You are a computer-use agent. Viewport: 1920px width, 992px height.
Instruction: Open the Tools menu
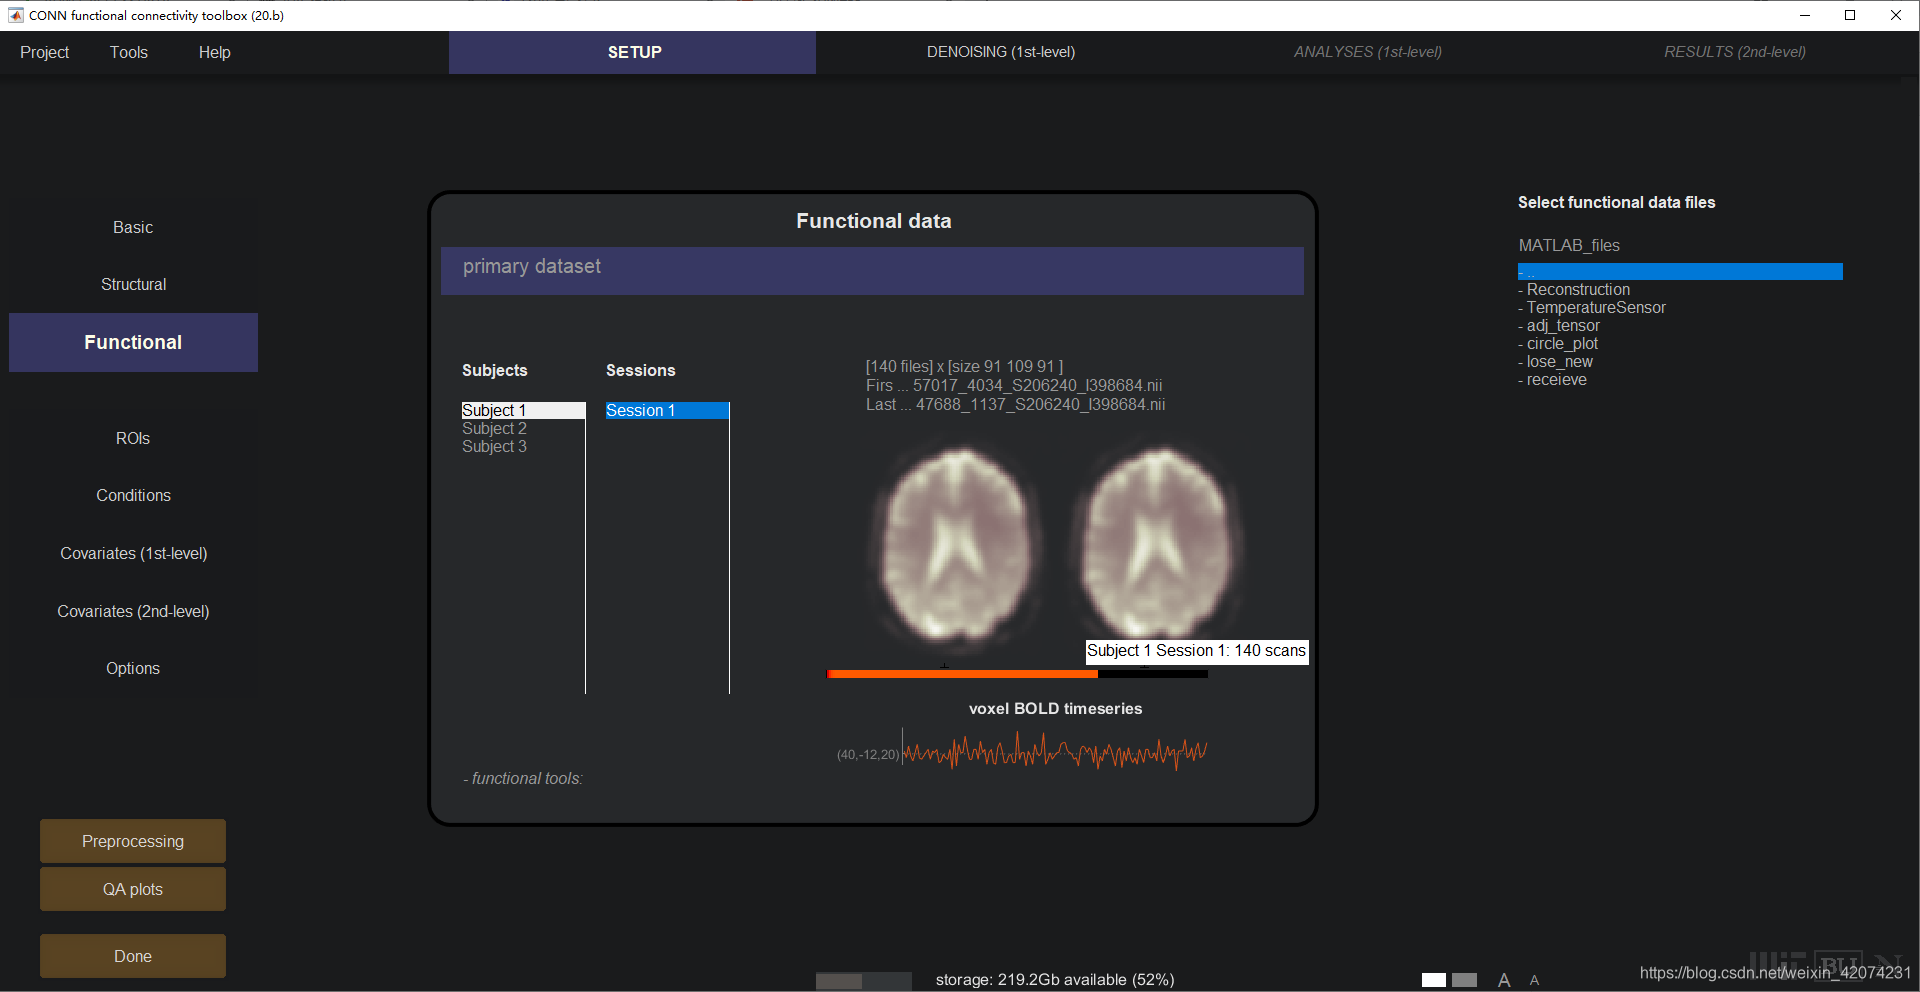click(129, 52)
